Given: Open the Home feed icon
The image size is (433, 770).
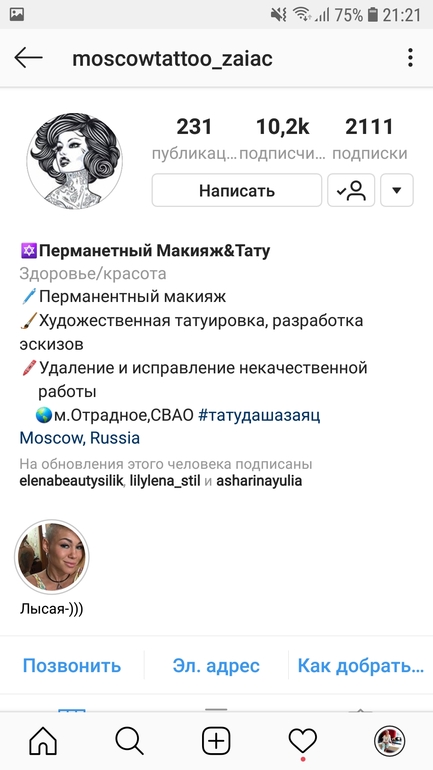Looking at the screenshot, I should click(x=43, y=741).
